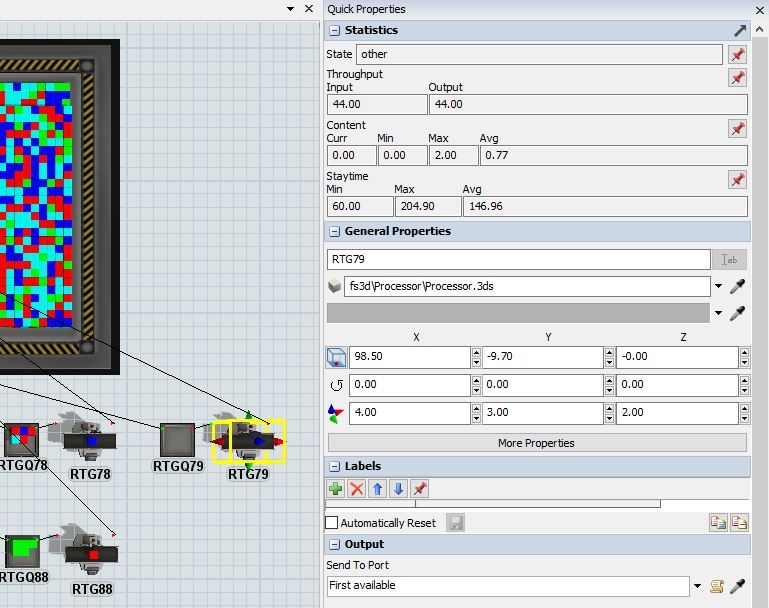This screenshot has width=769, height=608.
Task: Collapse the Output section
Action: tap(334, 545)
